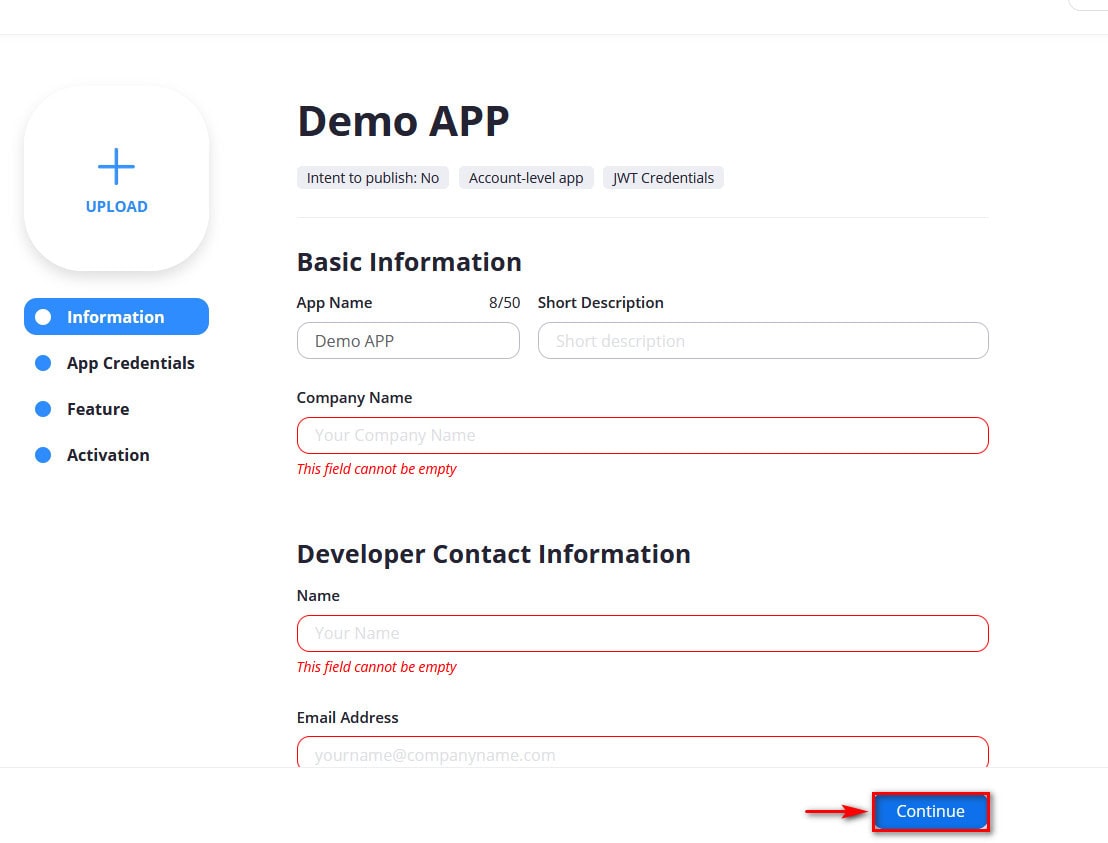Focus the App Name input field
1108x843 pixels.
pyautogui.click(x=408, y=340)
